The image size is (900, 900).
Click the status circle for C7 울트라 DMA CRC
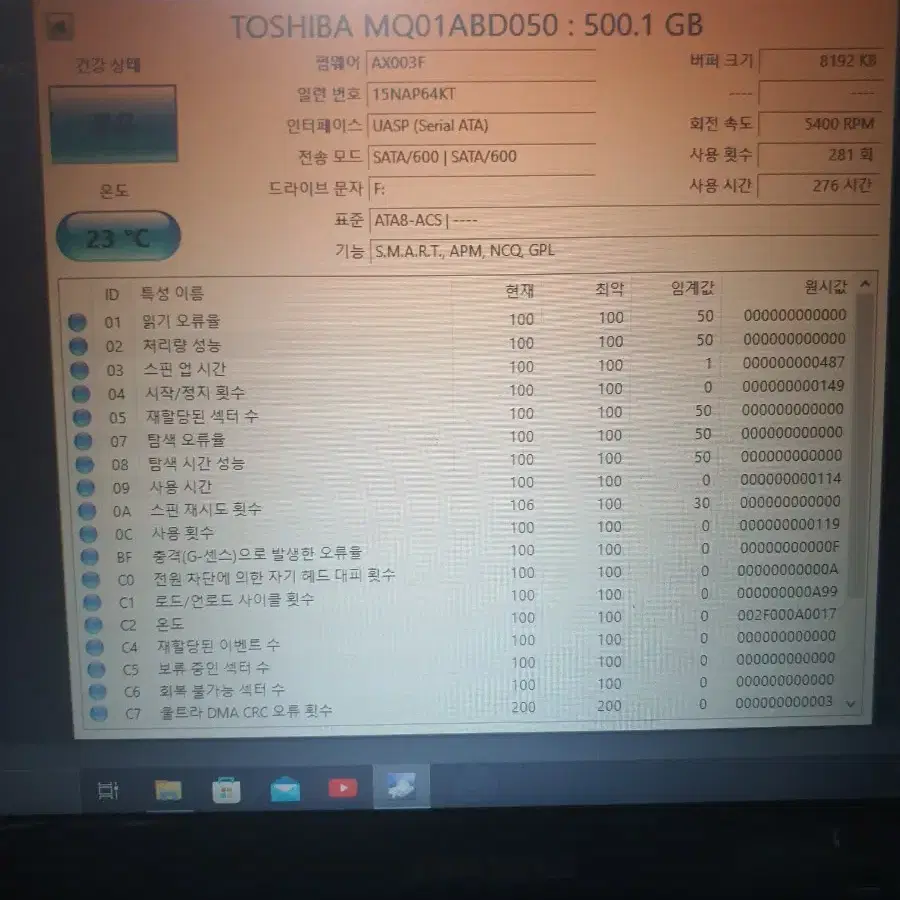pos(99,713)
